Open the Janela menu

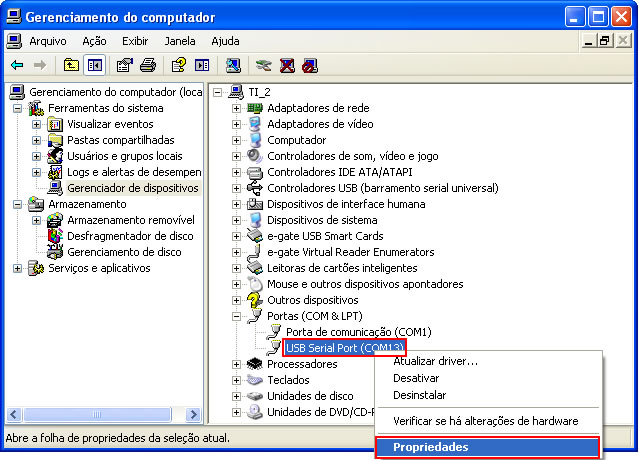coord(180,41)
